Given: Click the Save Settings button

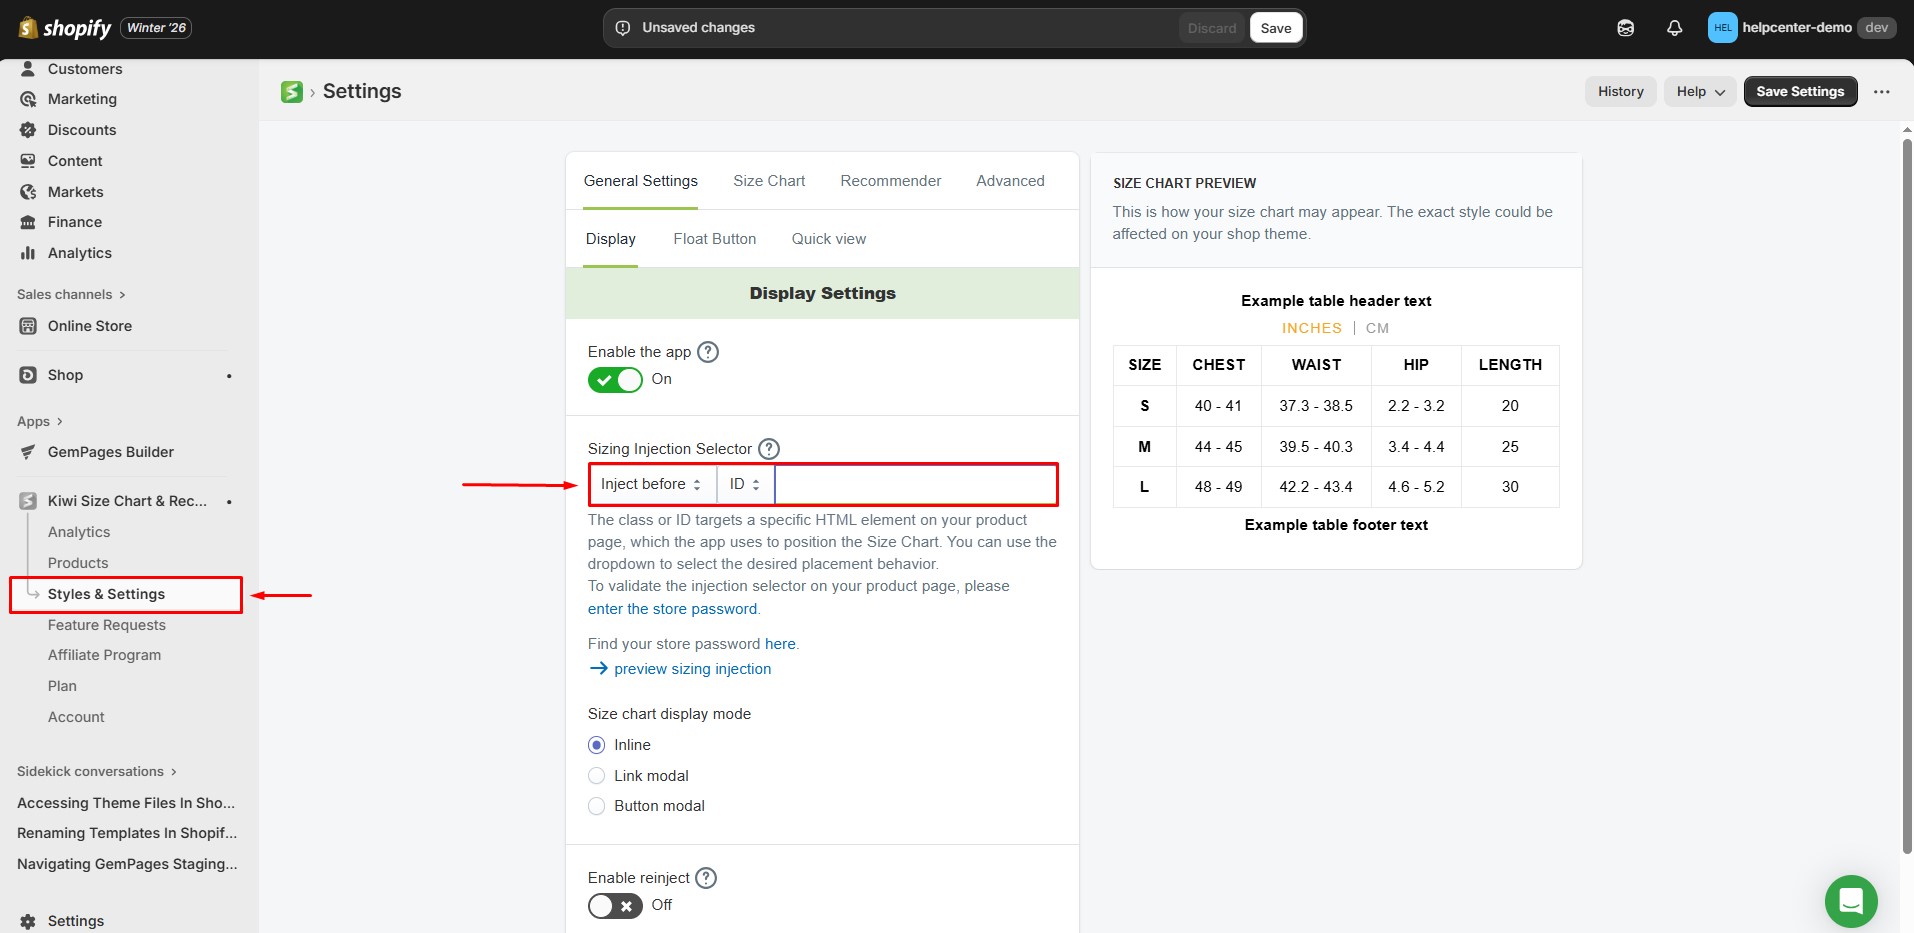Looking at the screenshot, I should point(1800,92).
